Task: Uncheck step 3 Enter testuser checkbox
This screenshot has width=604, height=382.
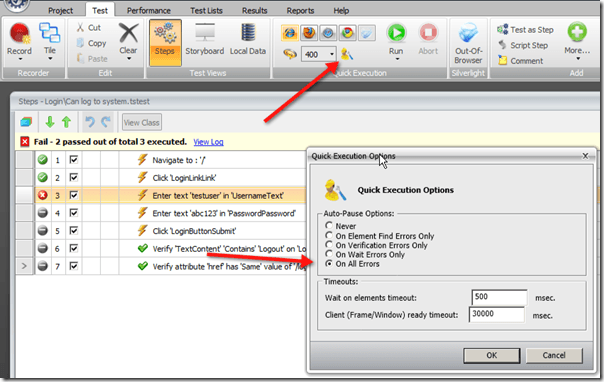Action: (x=74, y=195)
